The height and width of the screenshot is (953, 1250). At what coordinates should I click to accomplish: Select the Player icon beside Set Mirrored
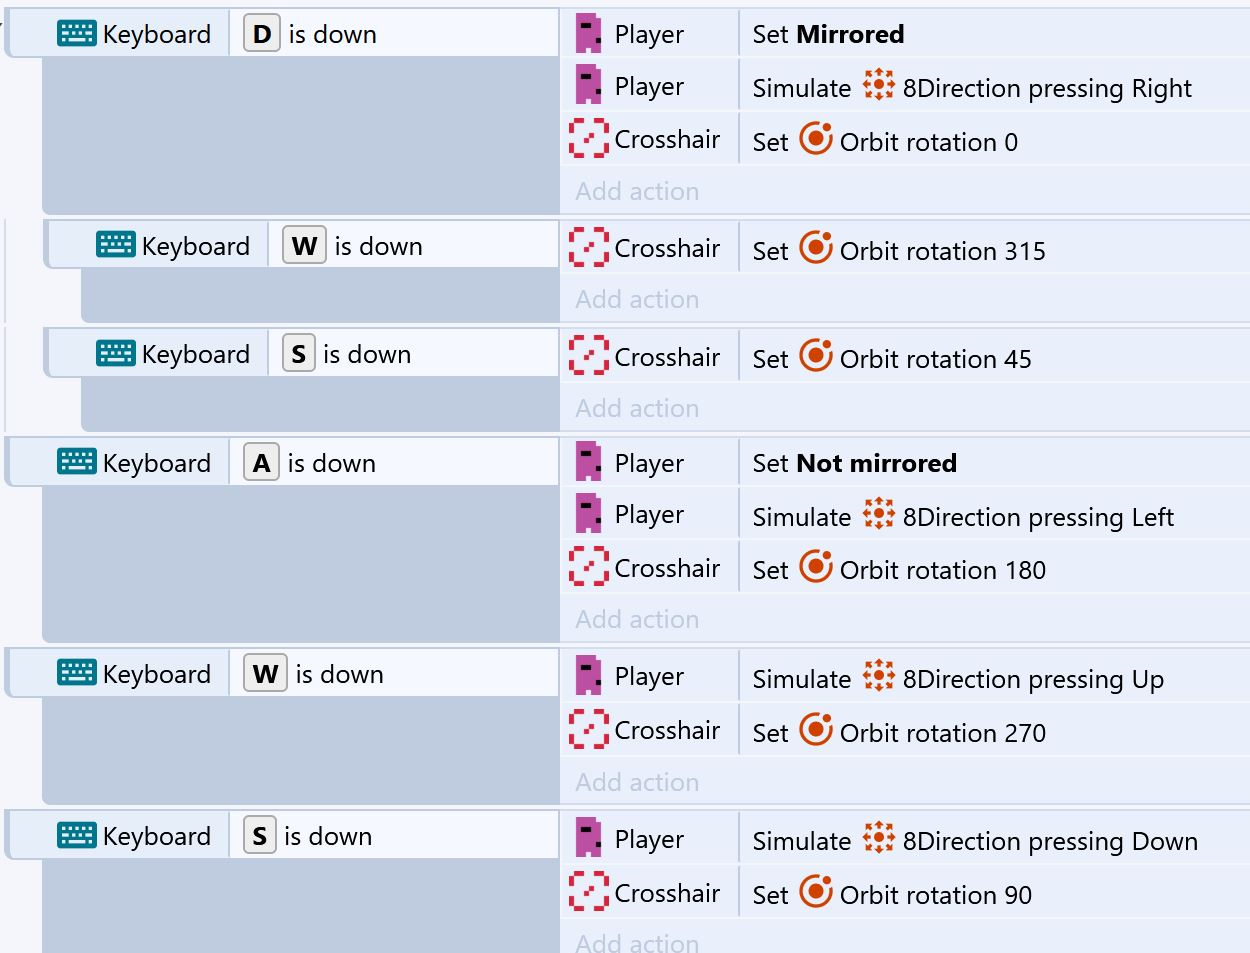click(588, 34)
